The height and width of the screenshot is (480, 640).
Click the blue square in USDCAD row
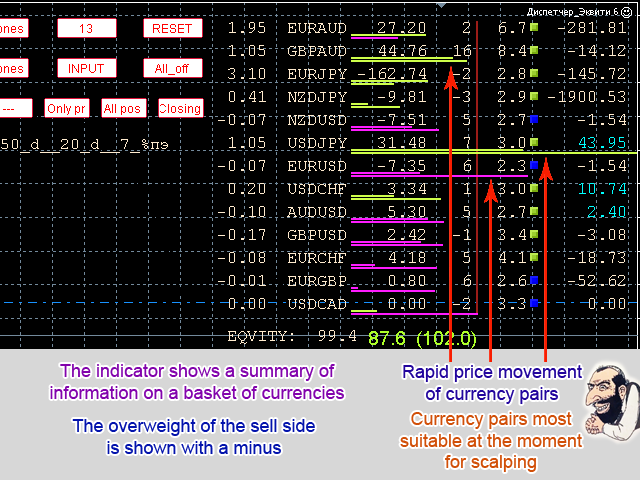click(x=534, y=304)
